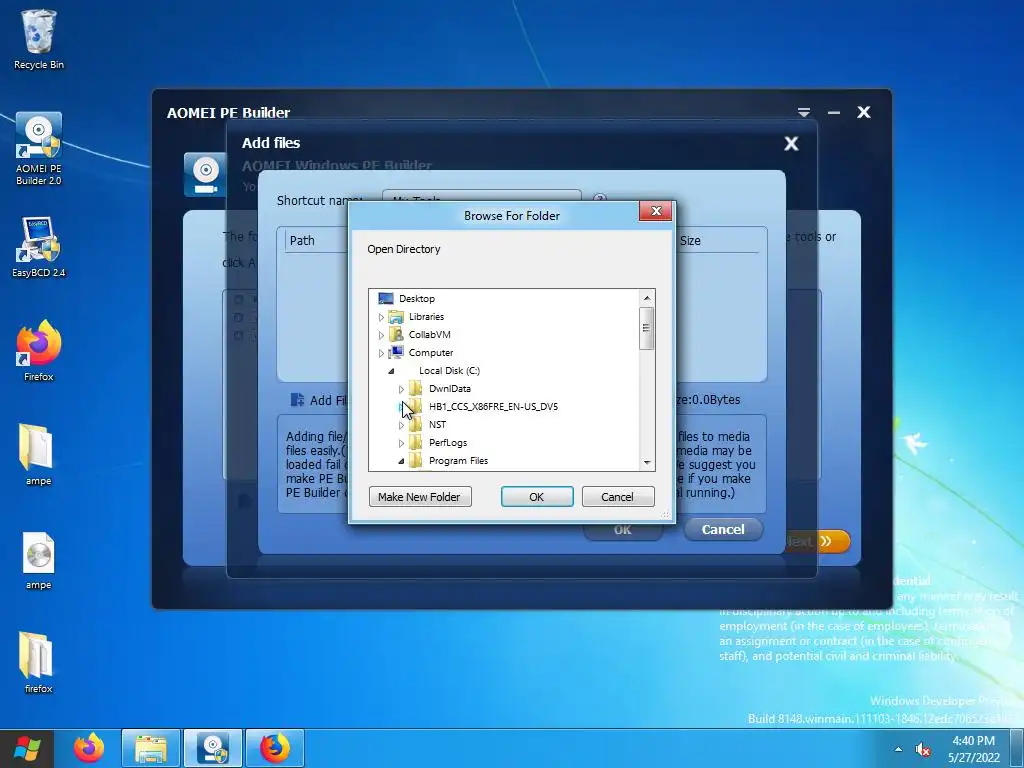This screenshot has height=768, width=1024.
Task: Expand the CollabVM tree node
Action: point(381,335)
